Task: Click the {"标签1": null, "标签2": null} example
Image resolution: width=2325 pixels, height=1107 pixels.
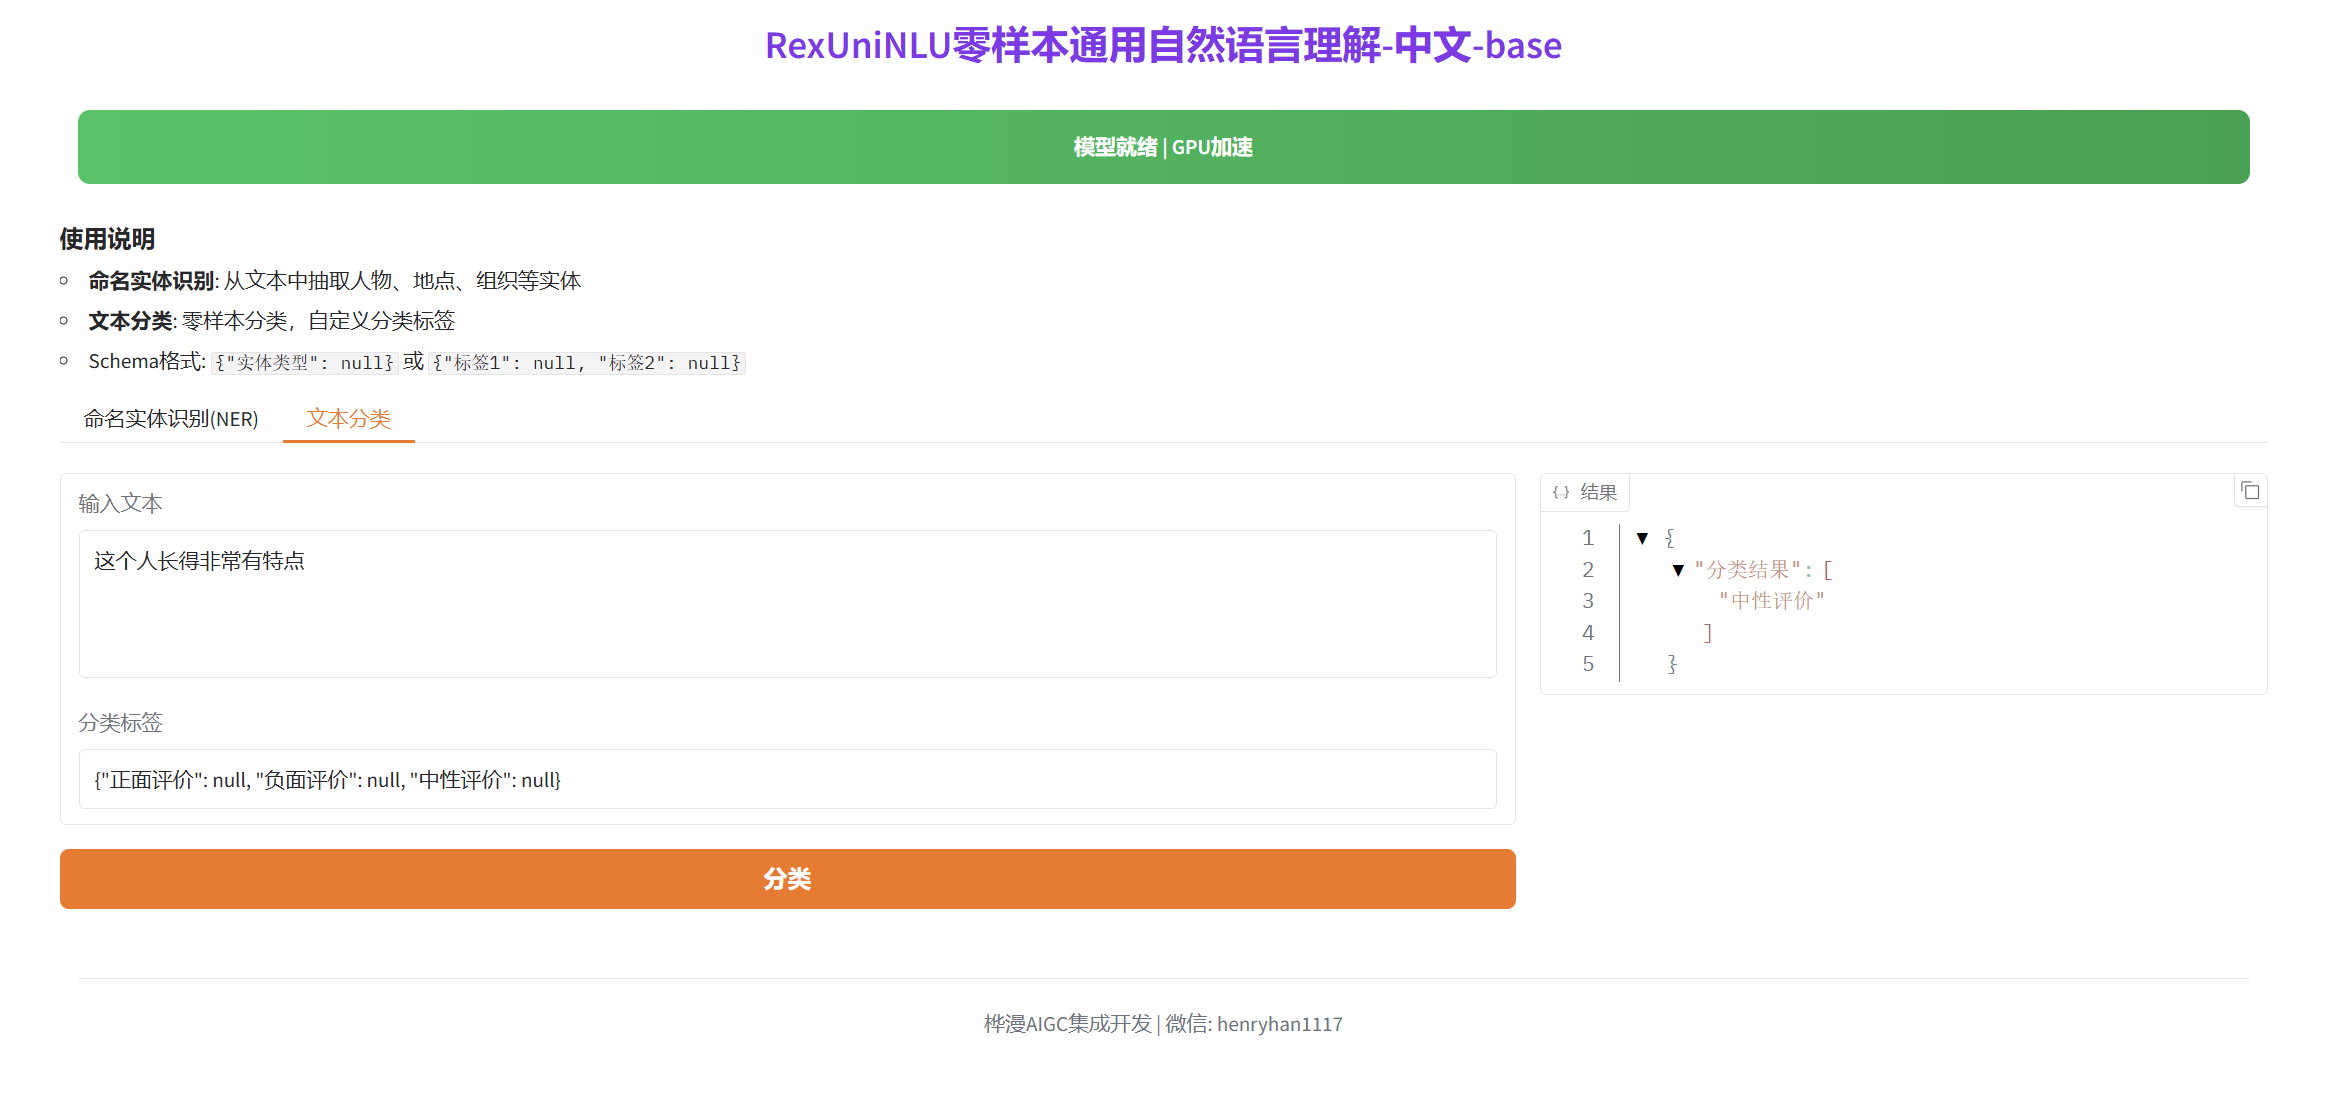Action: pyautogui.click(x=587, y=363)
